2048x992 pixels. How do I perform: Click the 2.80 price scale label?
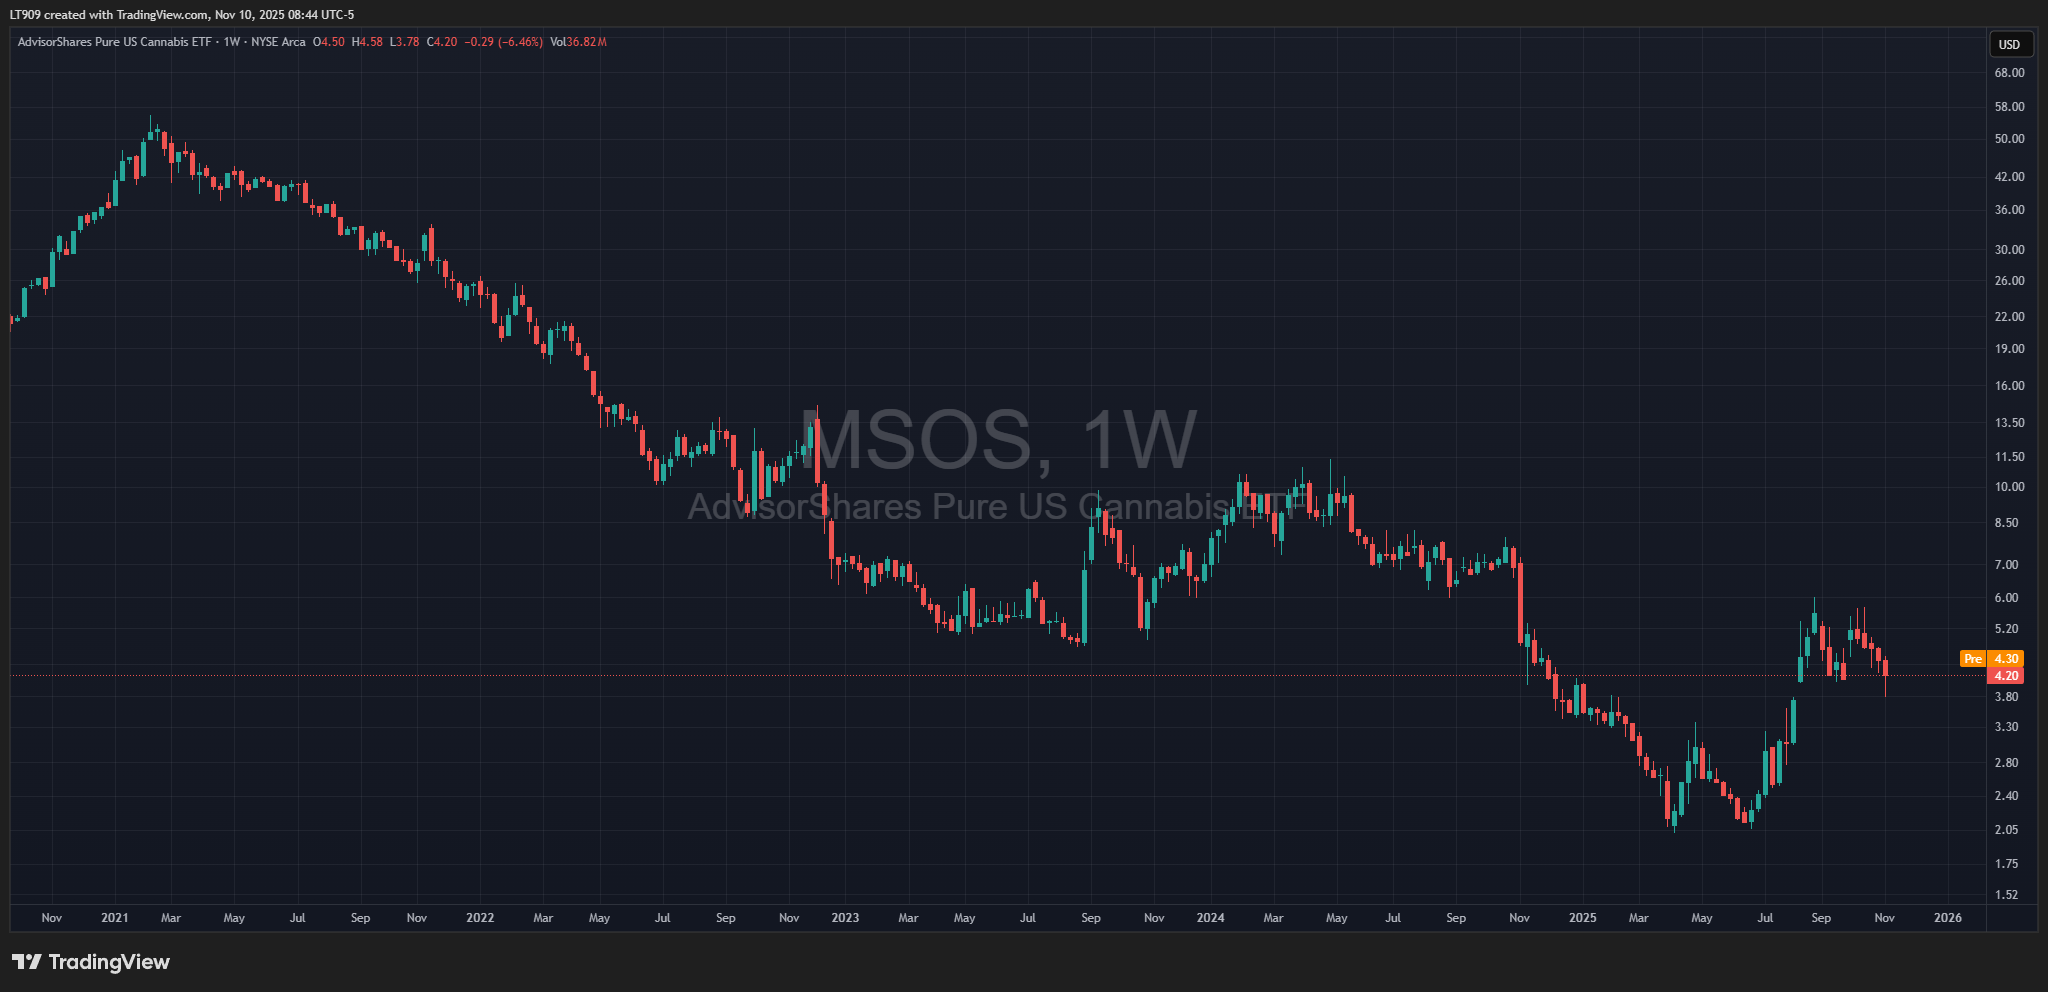point(2006,763)
